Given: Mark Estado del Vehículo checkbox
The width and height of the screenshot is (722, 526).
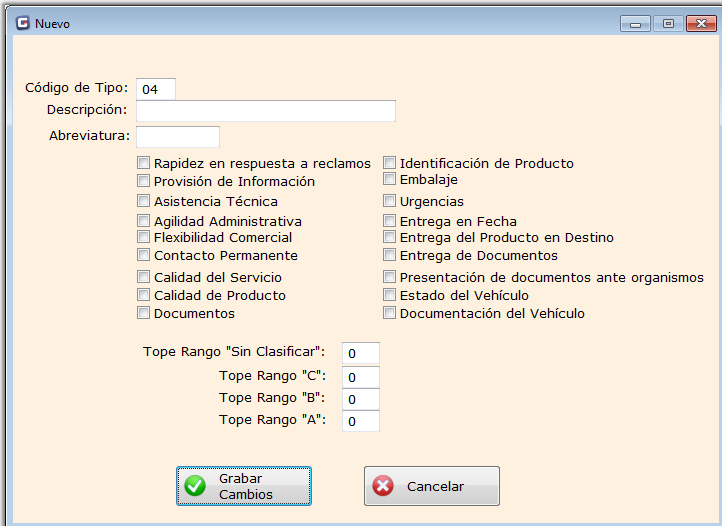Looking at the screenshot, I should [390, 295].
